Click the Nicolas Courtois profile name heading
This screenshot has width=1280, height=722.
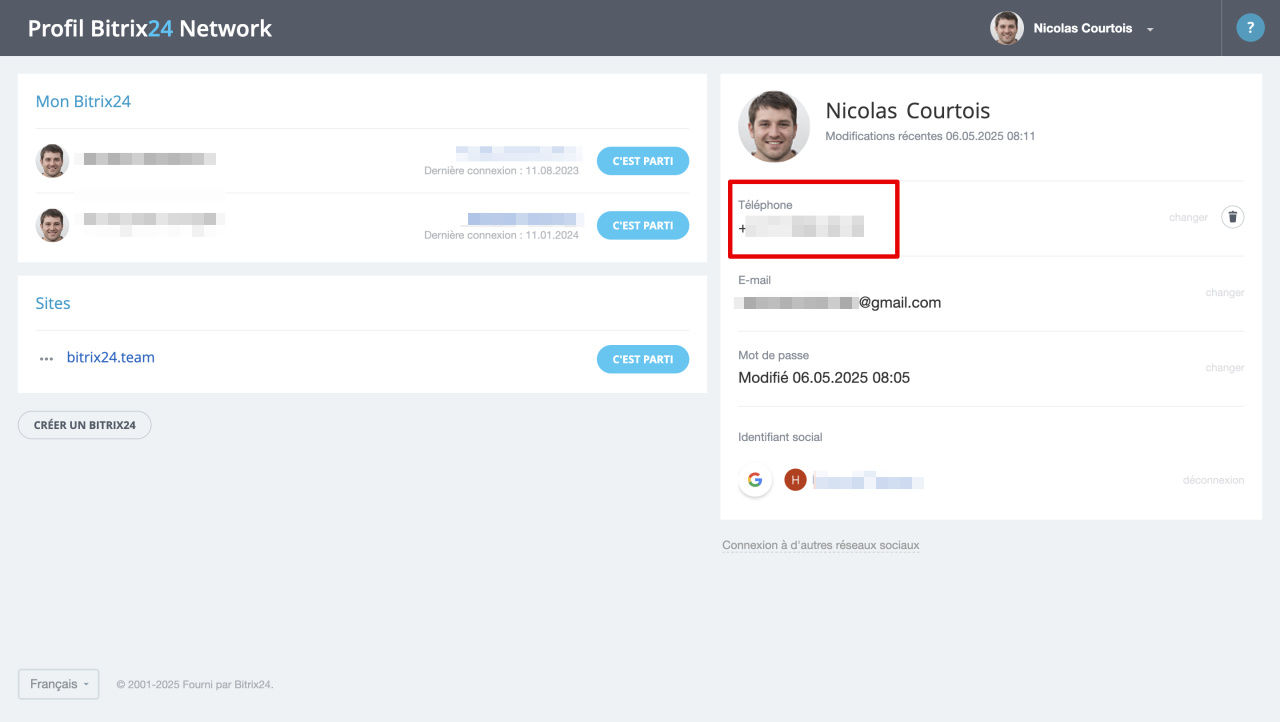click(x=908, y=111)
